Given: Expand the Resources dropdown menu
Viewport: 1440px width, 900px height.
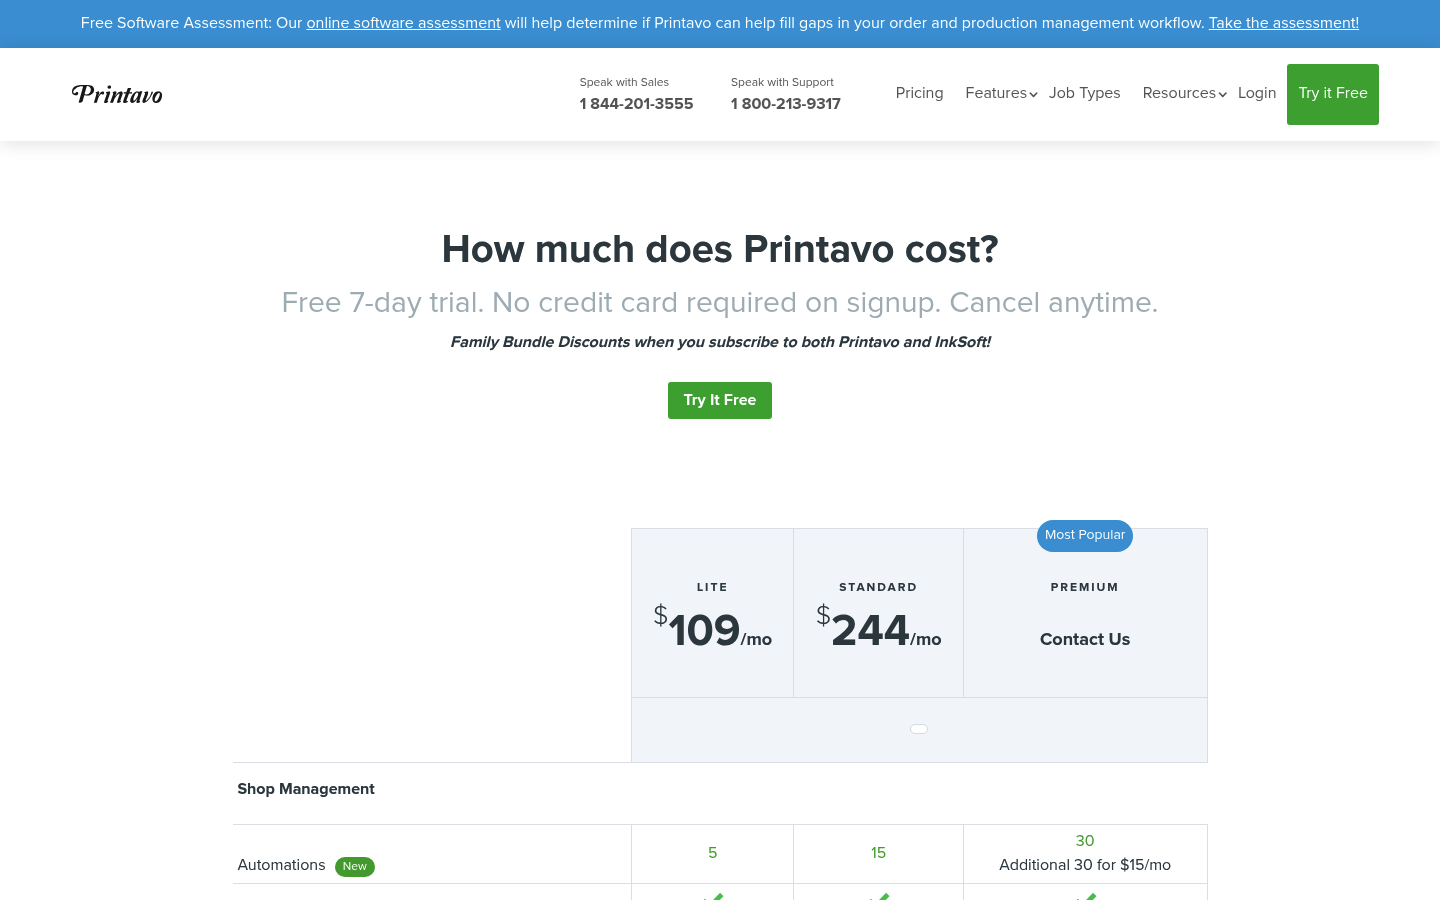Looking at the screenshot, I should click(x=1184, y=93).
